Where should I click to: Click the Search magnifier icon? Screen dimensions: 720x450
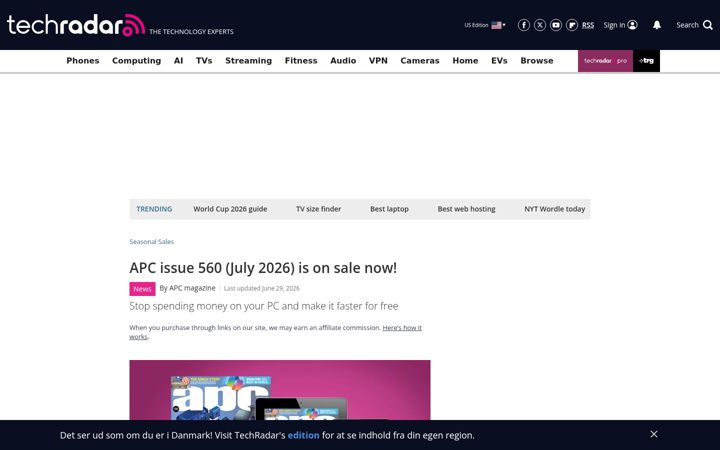(708, 25)
